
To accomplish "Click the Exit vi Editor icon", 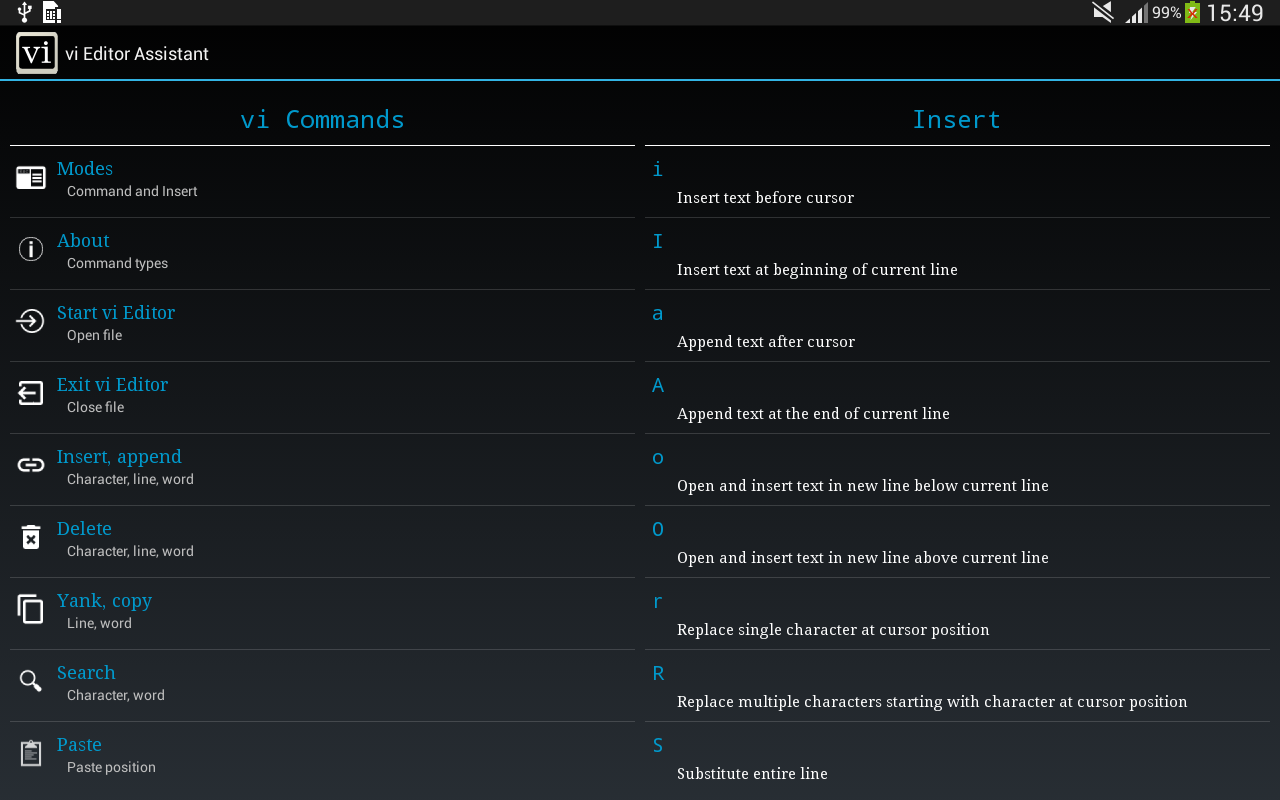I will pos(31,393).
